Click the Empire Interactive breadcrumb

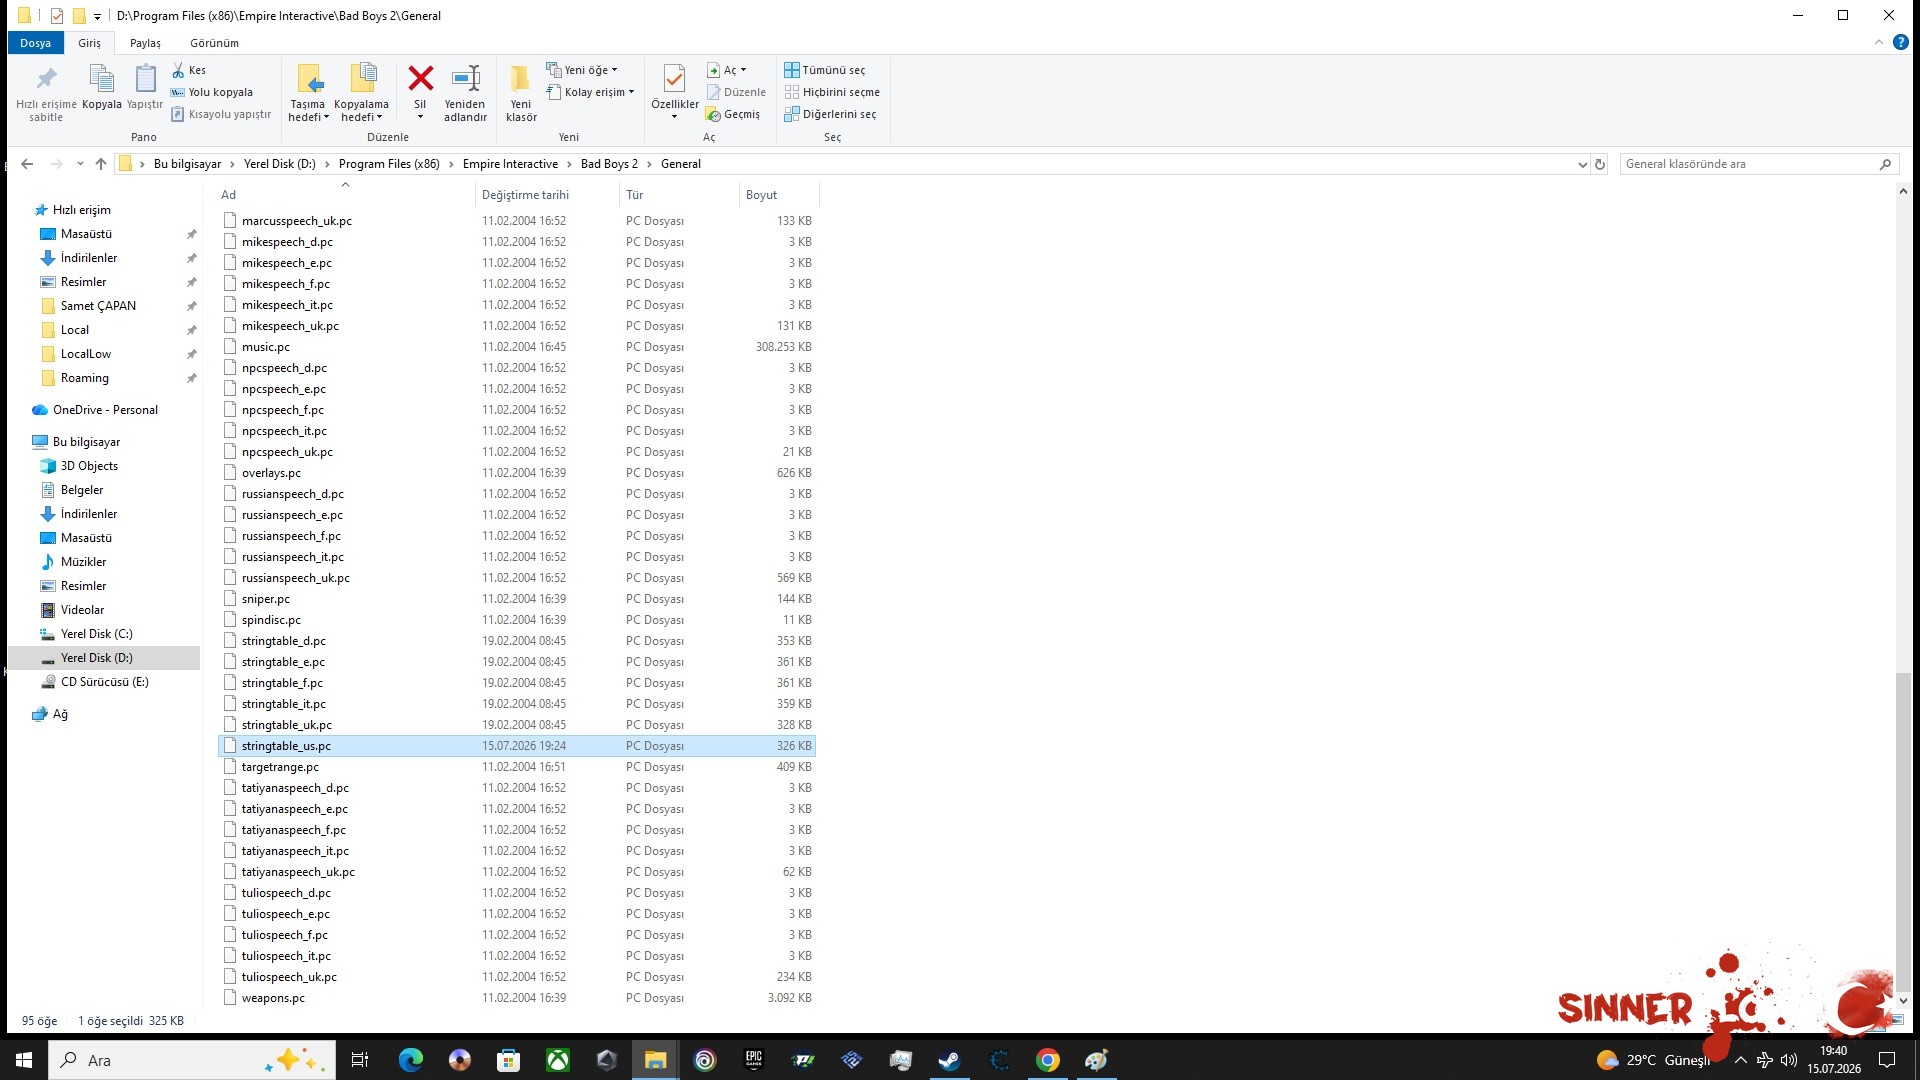(x=510, y=164)
